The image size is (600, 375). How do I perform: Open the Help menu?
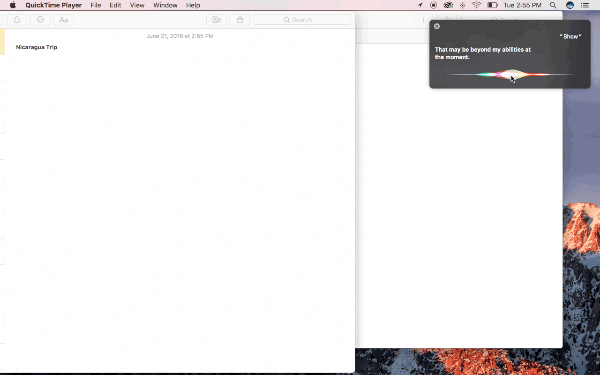[193, 5]
